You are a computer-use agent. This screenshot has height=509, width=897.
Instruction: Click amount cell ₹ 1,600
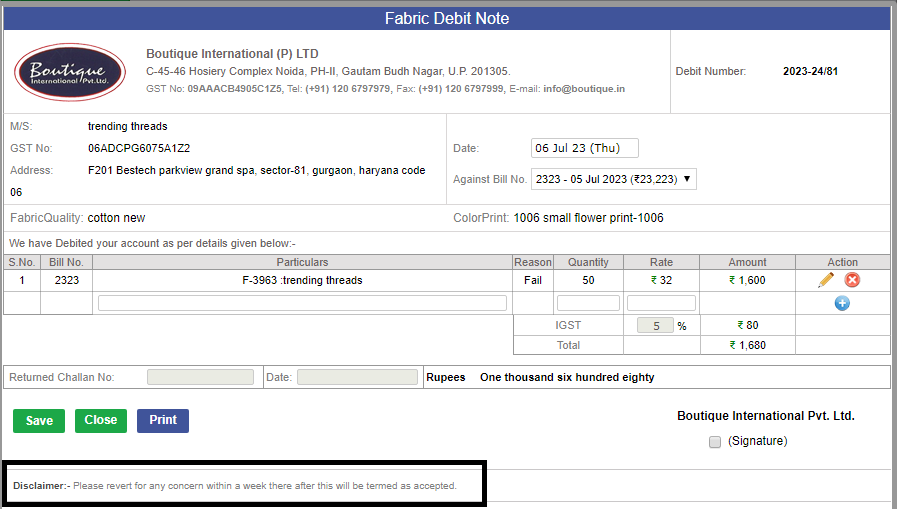pyautogui.click(x=747, y=280)
